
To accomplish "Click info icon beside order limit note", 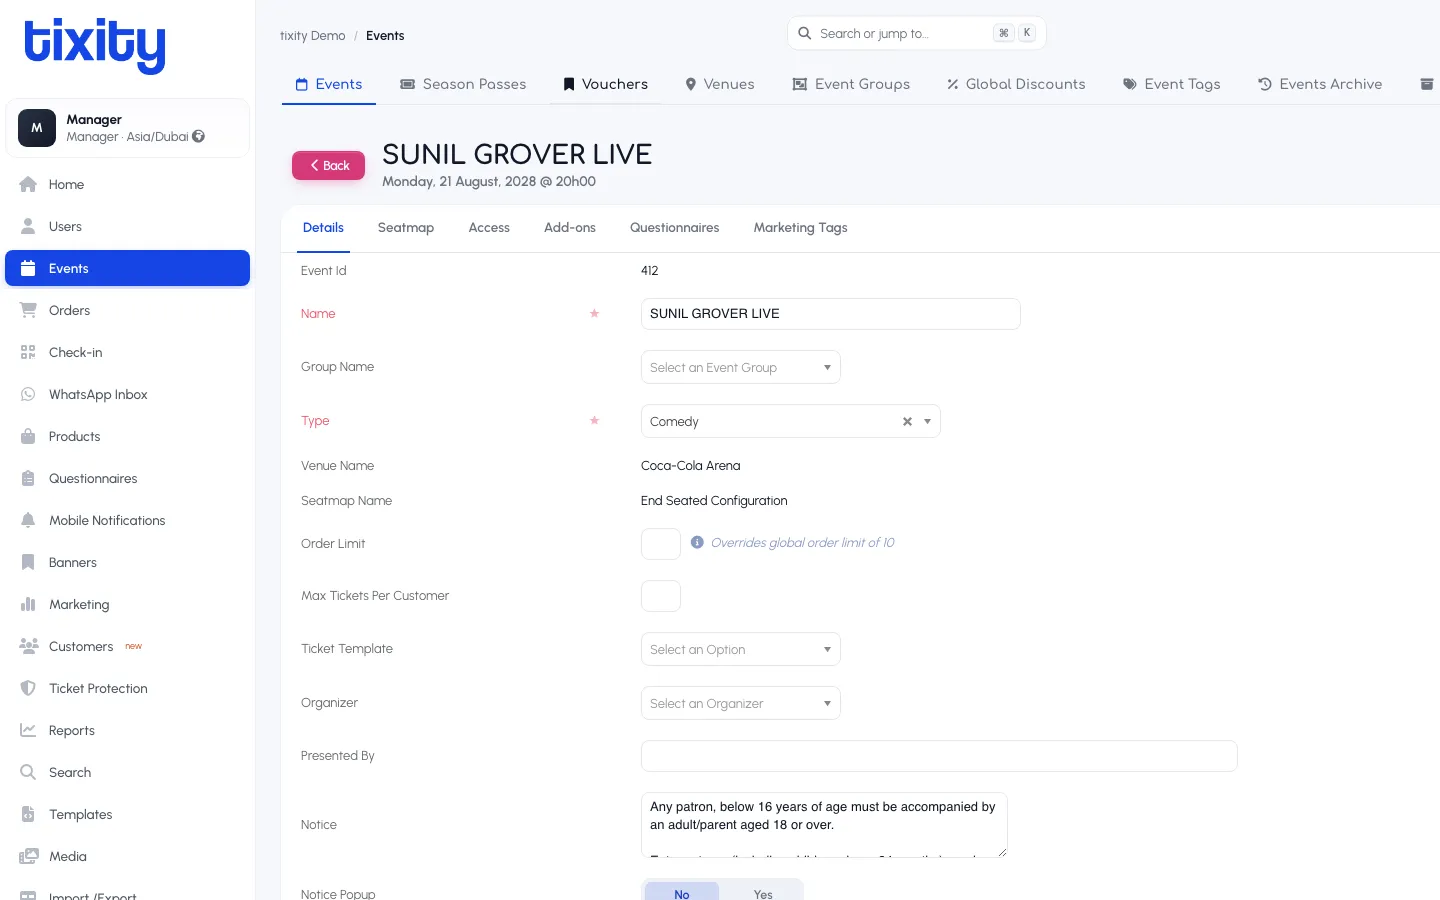I will pos(697,542).
